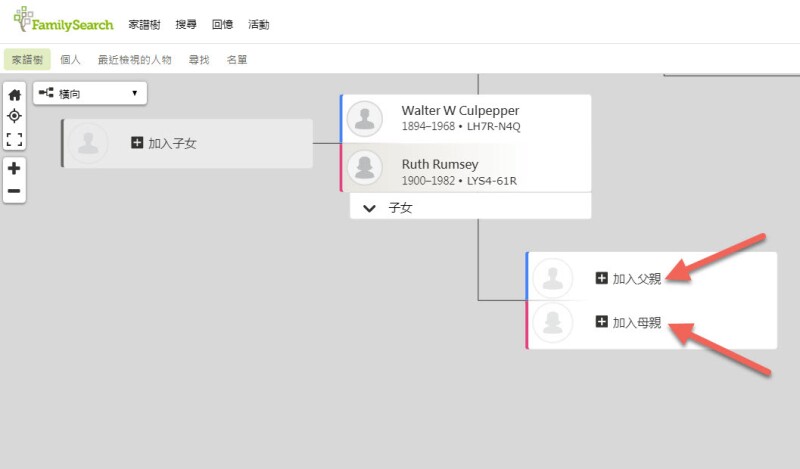Select the highlighted 家譜樹 sub-tab

pyautogui.click(x=28, y=60)
